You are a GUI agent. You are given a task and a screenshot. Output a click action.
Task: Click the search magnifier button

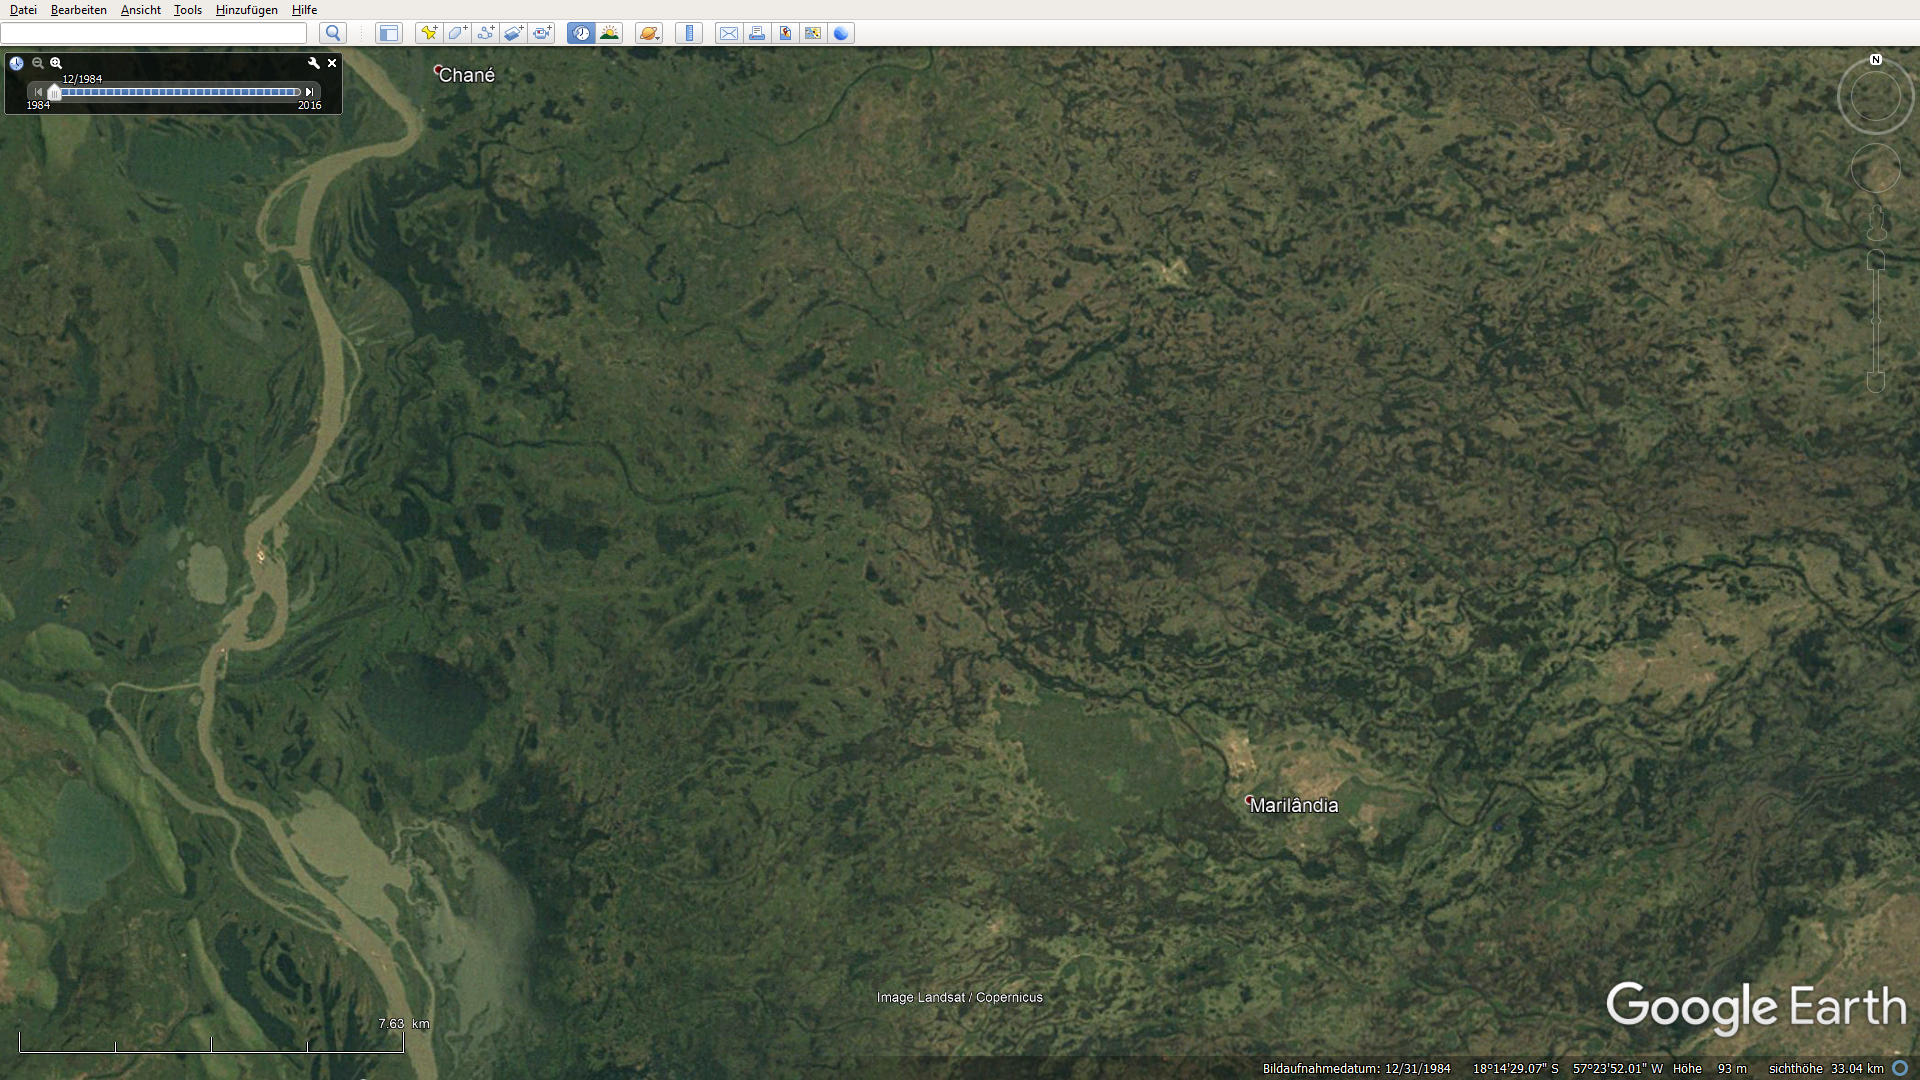pyautogui.click(x=333, y=33)
